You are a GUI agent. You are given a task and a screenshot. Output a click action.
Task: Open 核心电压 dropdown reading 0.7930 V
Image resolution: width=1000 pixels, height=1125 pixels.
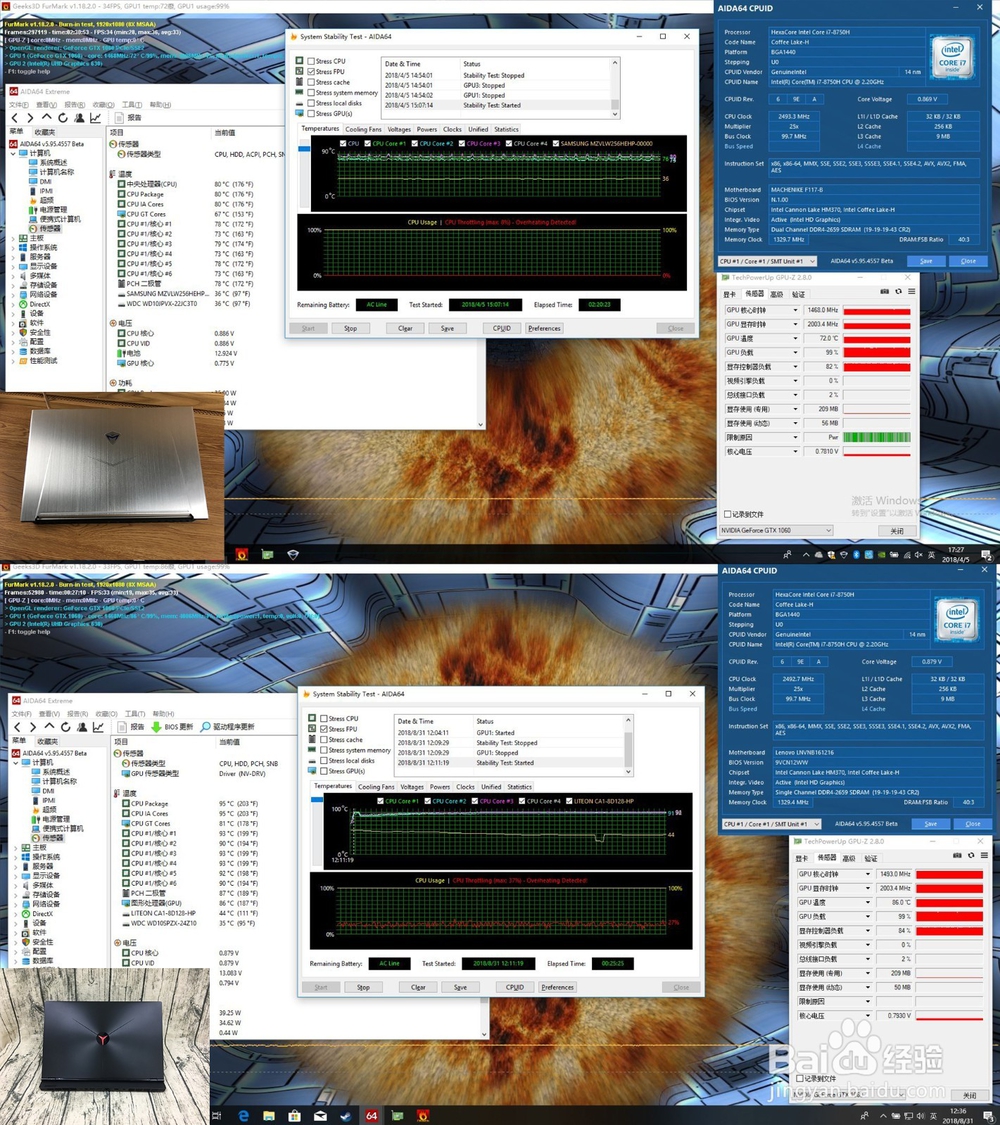[x=867, y=1015]
